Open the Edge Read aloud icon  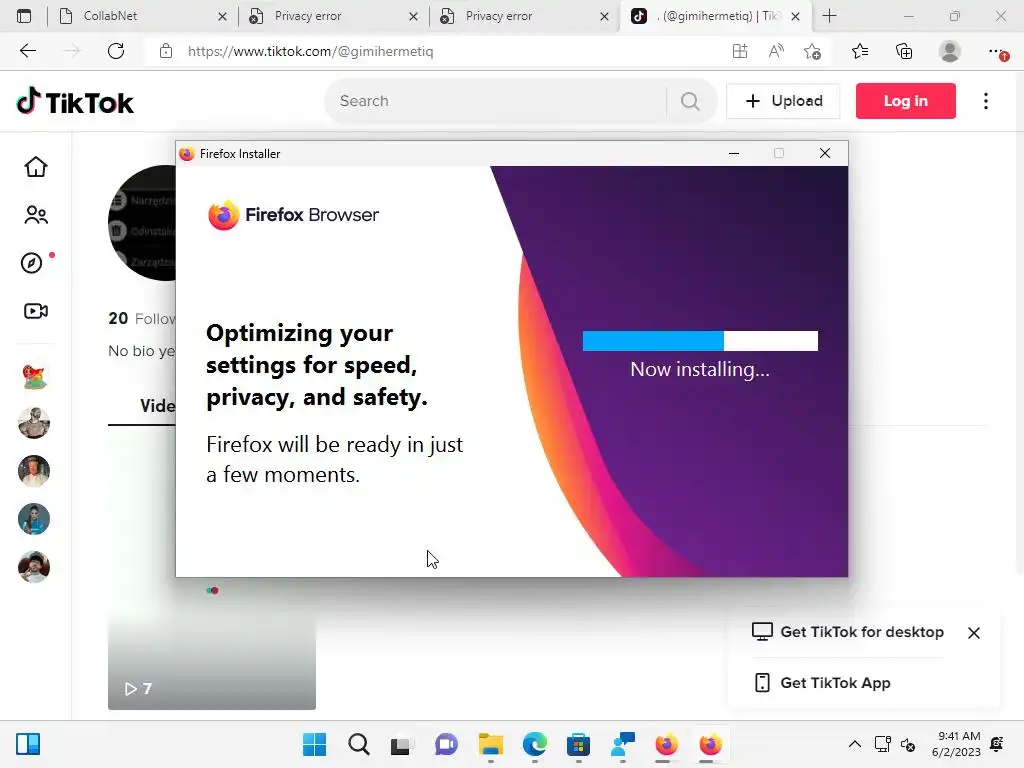[x=776, y=51]
